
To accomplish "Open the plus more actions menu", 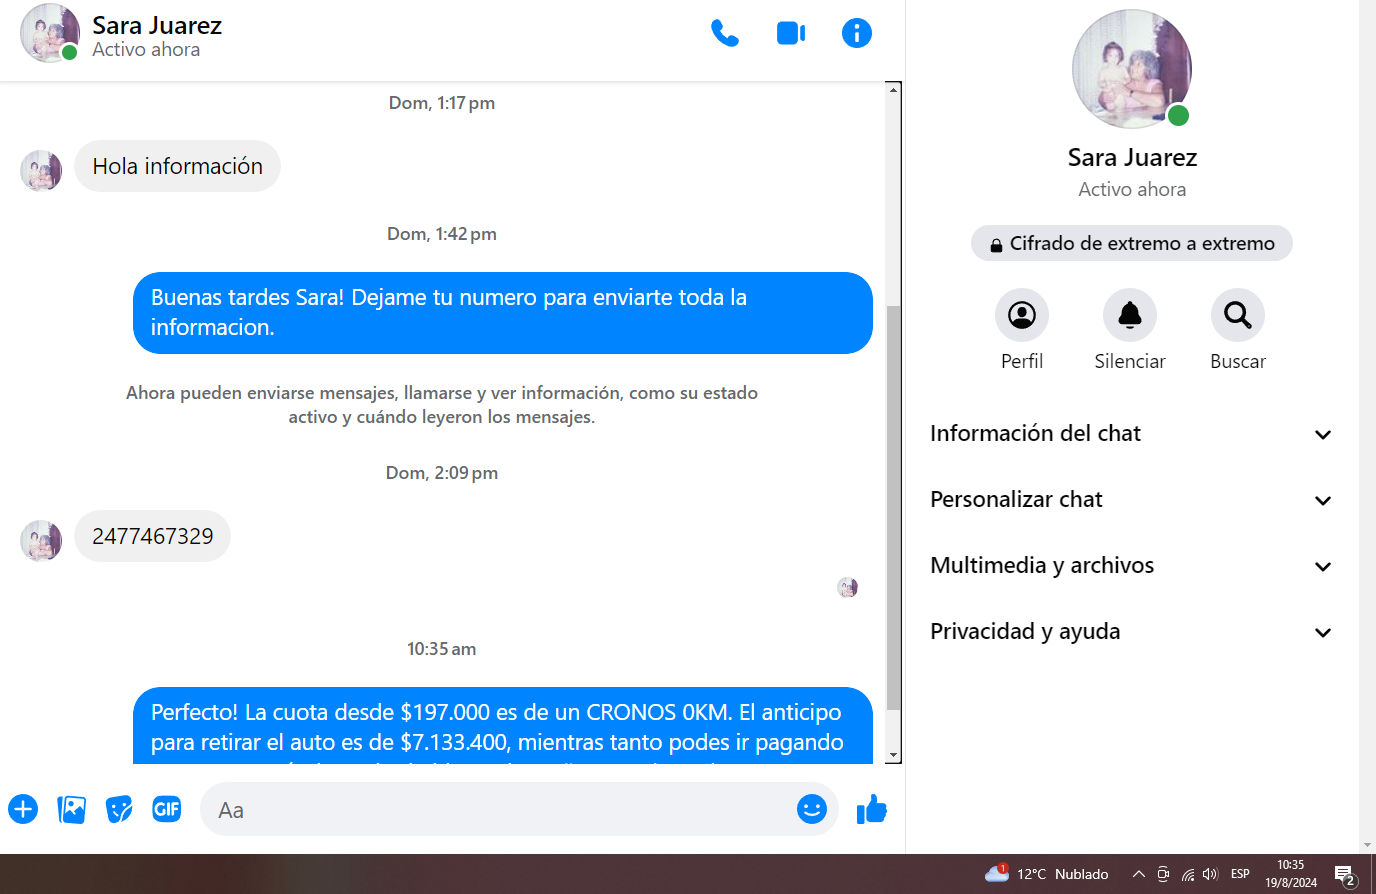I will 23,809.
